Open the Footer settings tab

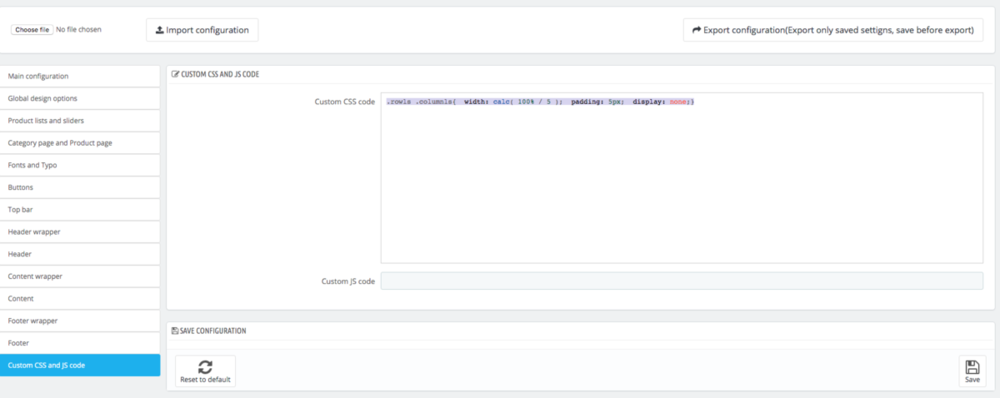coord(80,343)
